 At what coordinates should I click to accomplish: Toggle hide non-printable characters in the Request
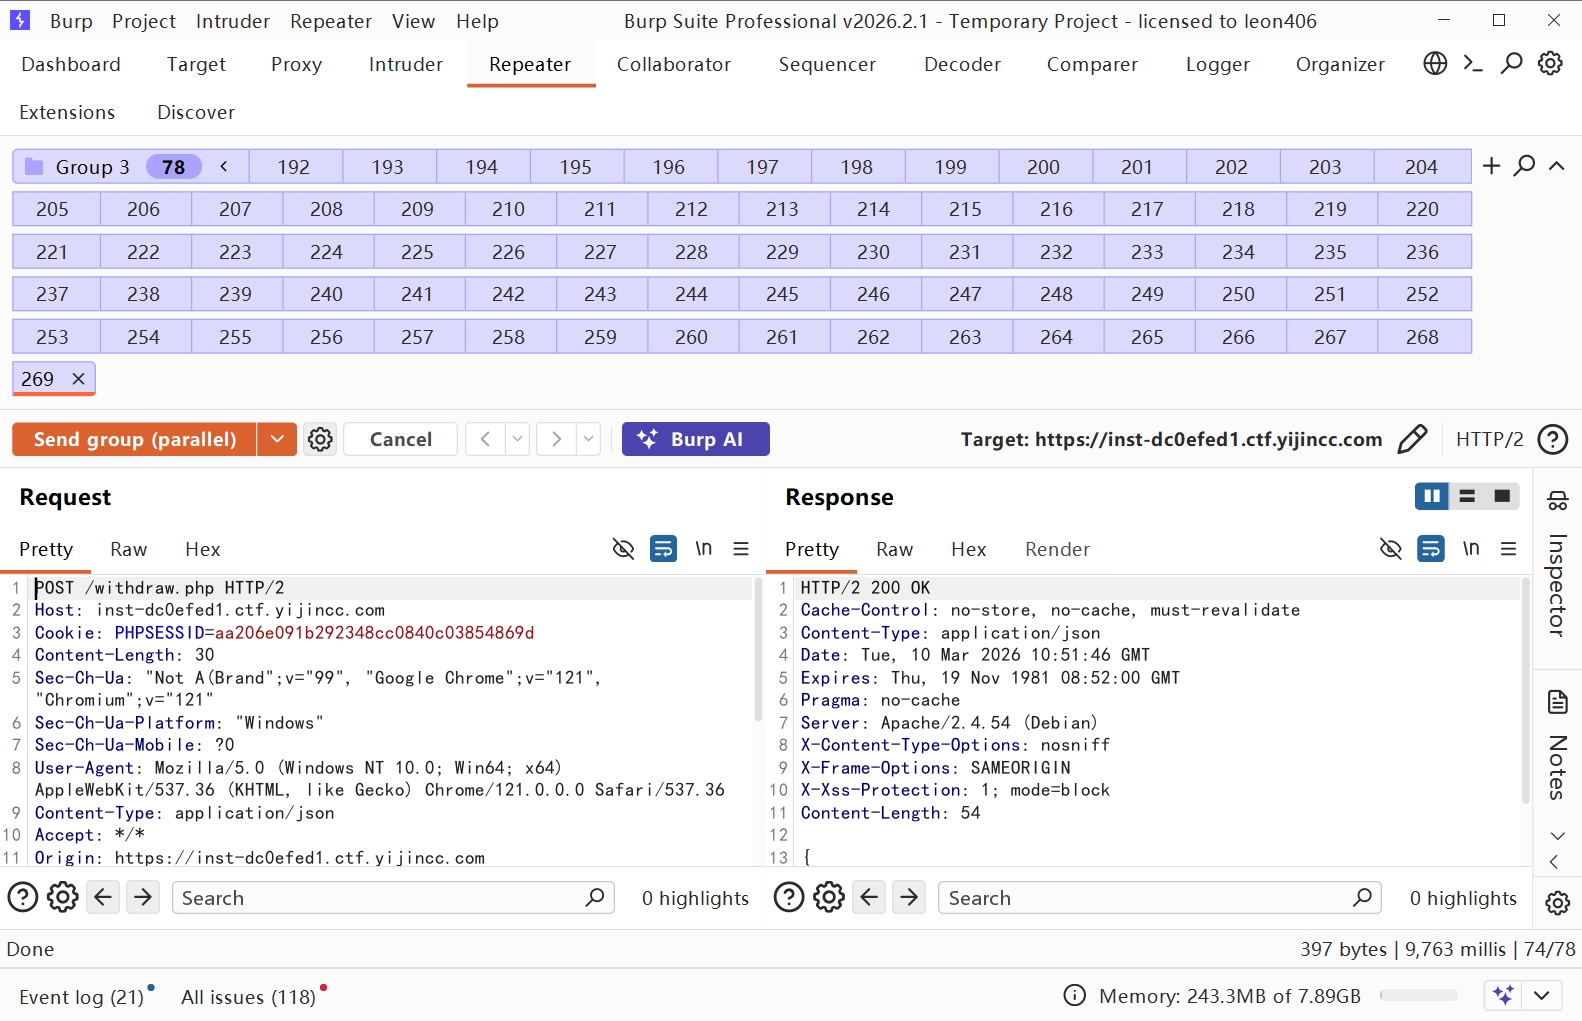(623, 549)
